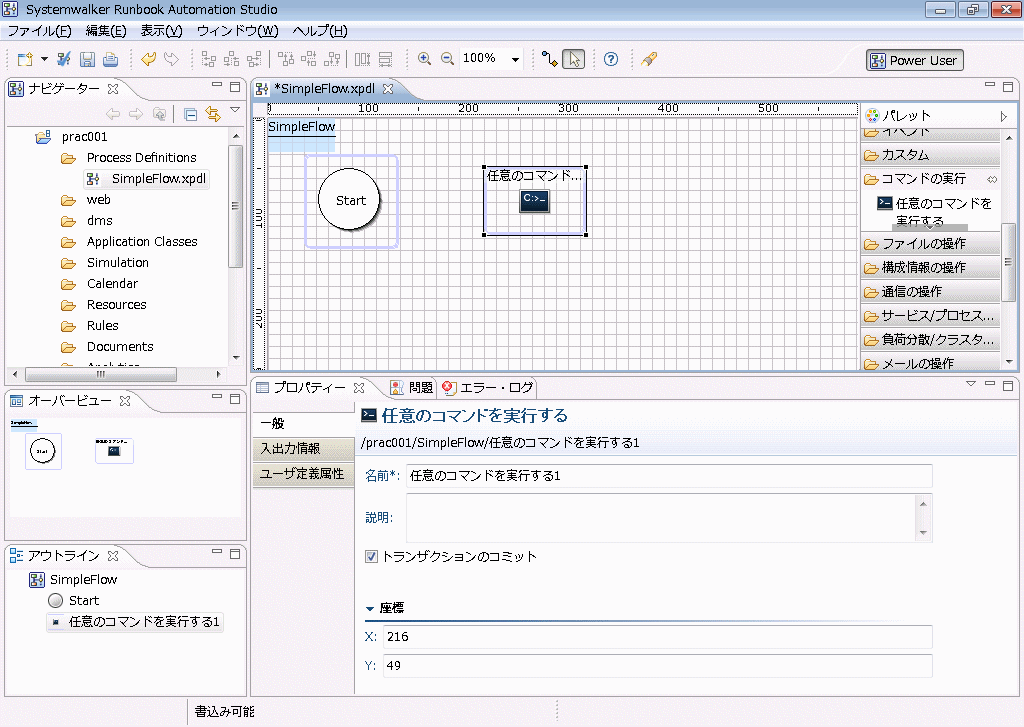The width and height of the screenshot is (1024, 727).
Task: Pick 任意のコマンドを実行する palette item
Action: click(x=935, y=212)
